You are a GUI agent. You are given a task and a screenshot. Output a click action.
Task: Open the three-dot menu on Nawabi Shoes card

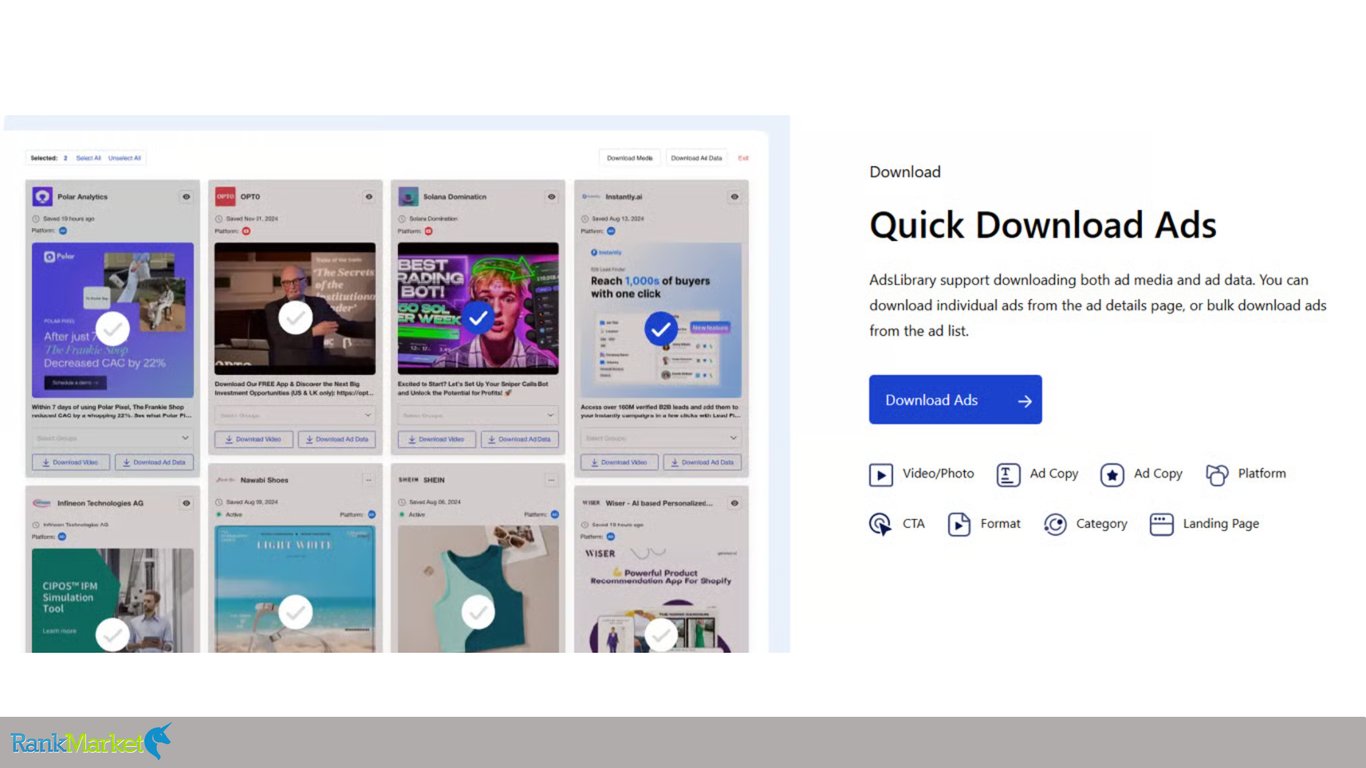tap(368, 480)
